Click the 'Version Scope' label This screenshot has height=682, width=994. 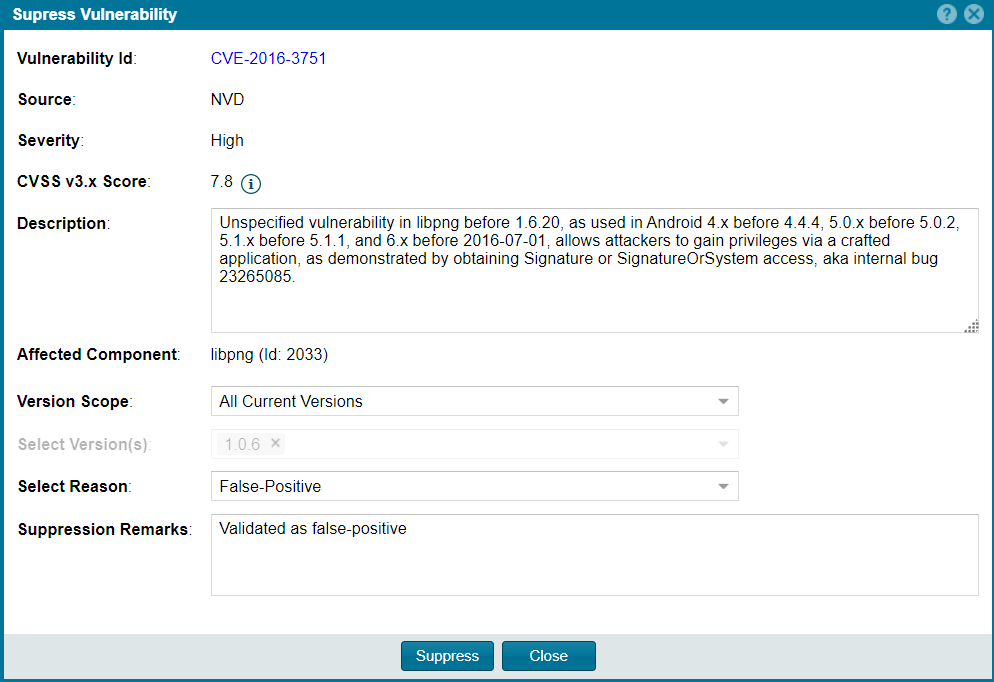click(x=75, y=401)
